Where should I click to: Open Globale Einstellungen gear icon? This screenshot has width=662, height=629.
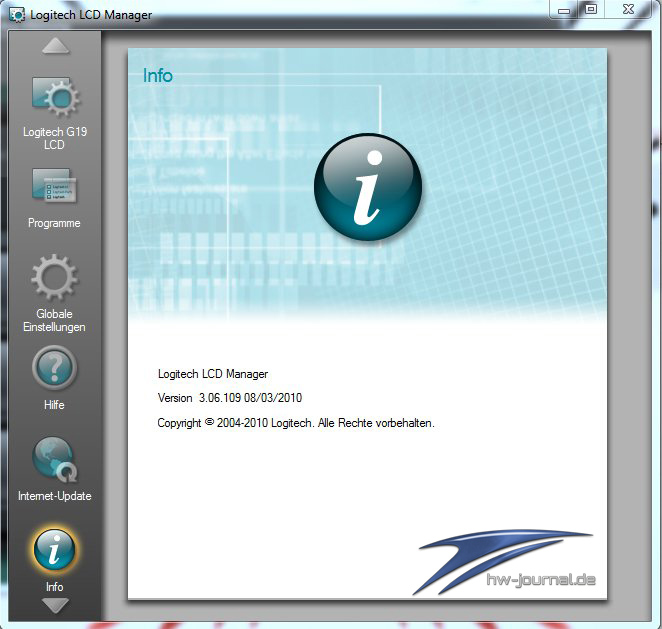coord(54,277)
